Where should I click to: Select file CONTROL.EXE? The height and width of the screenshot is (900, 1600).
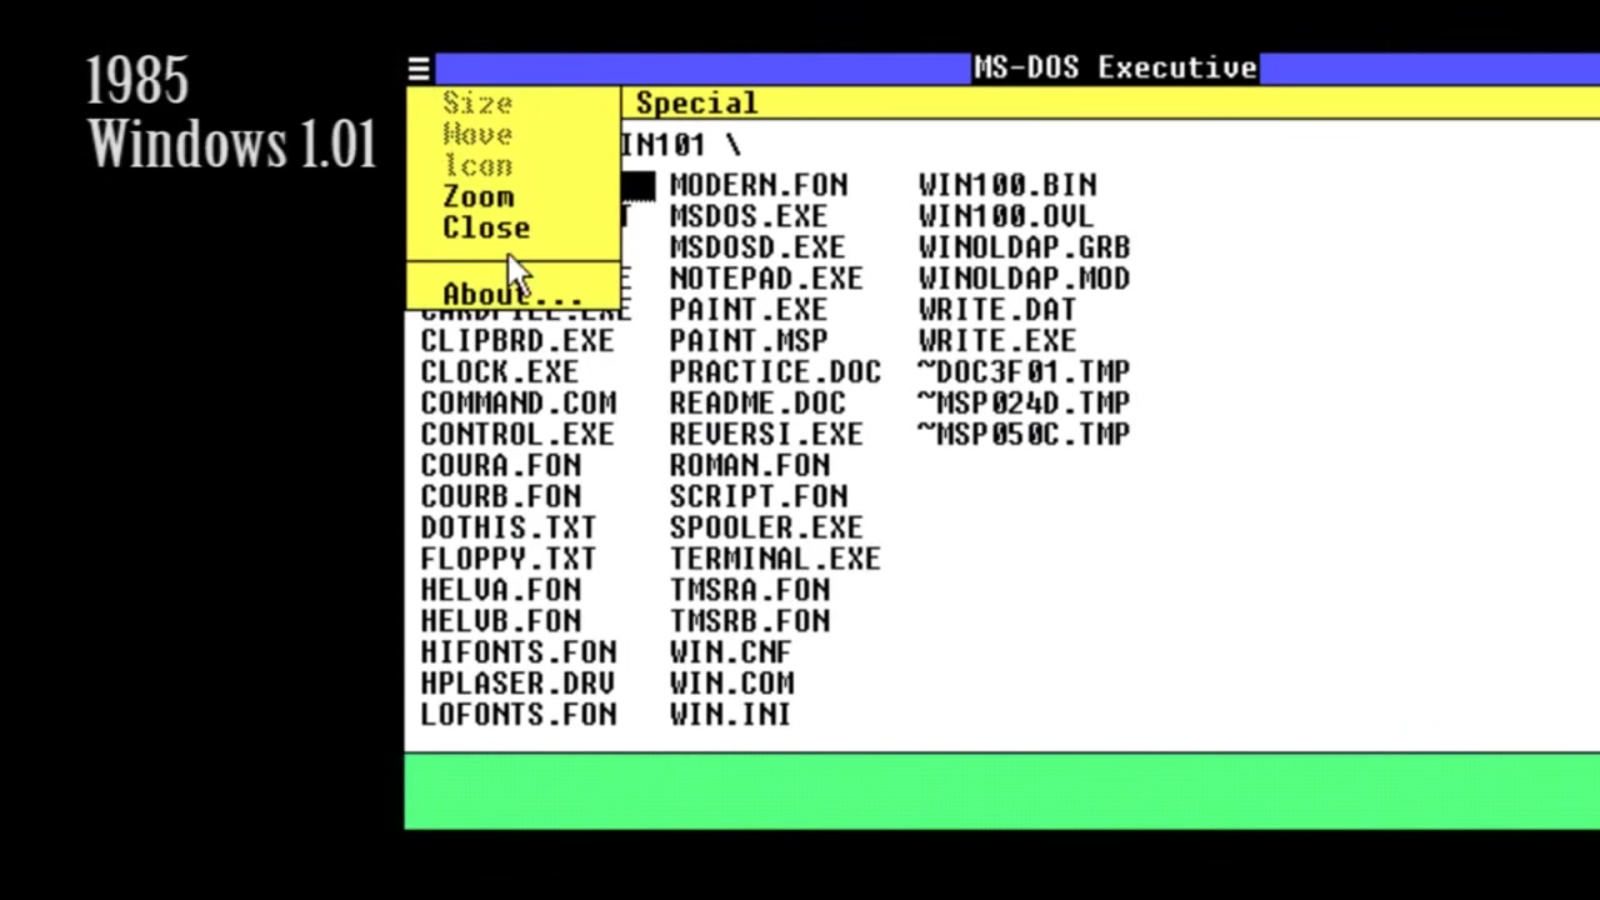pyautogui.click(x=518, y=434)
